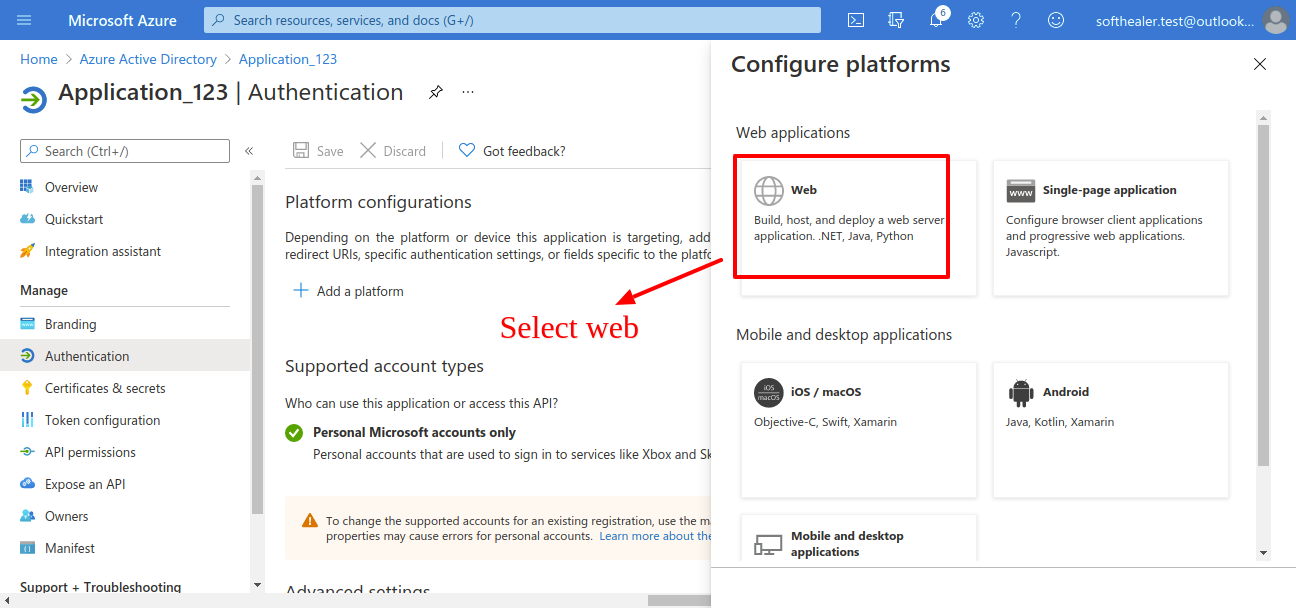Go to Home breadcrumb
The image size is (1296, 608).
pos(39,59)
